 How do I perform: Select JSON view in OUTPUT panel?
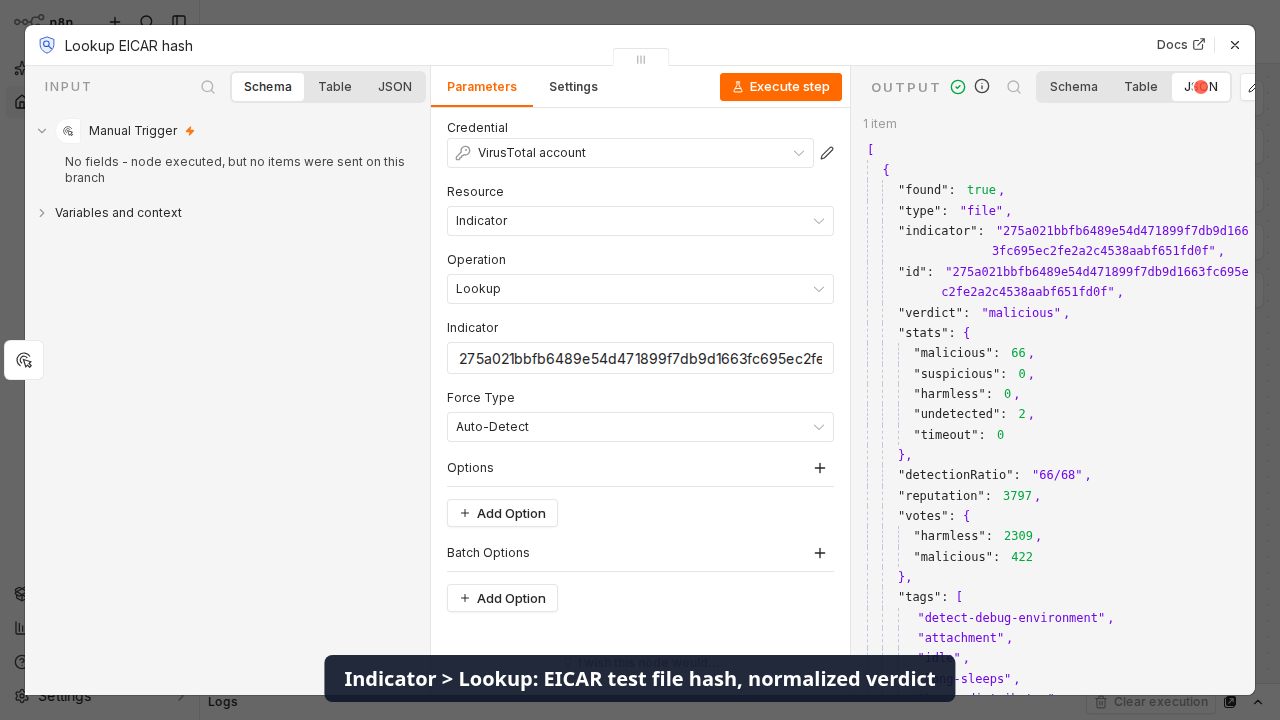1201,87
